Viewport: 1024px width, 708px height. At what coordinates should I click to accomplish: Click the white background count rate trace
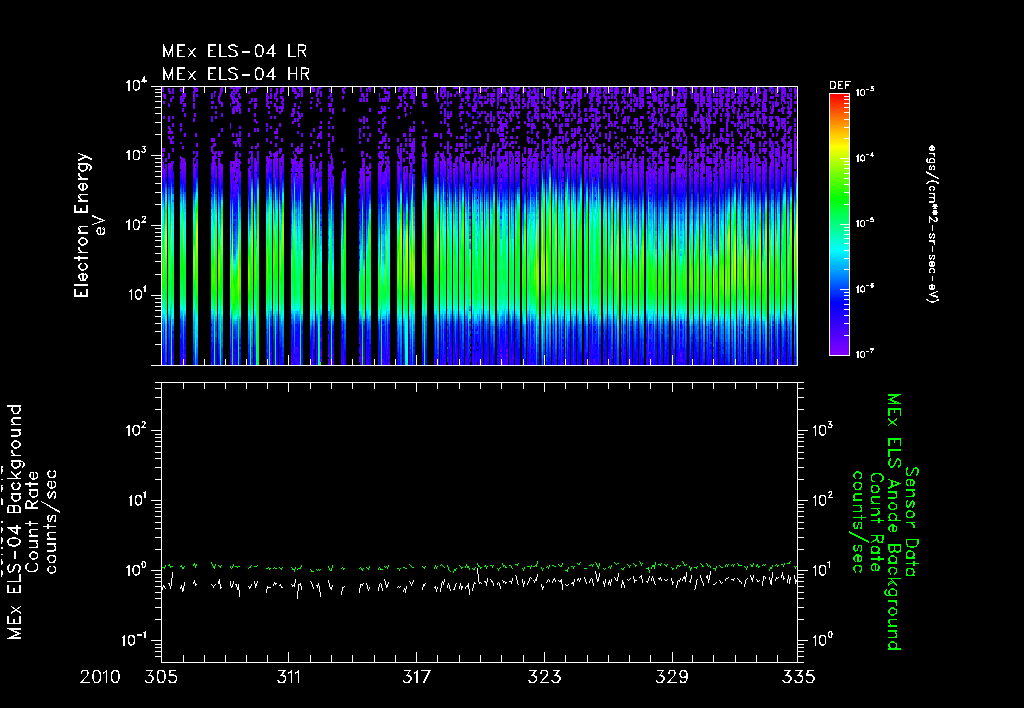point(480,582)
